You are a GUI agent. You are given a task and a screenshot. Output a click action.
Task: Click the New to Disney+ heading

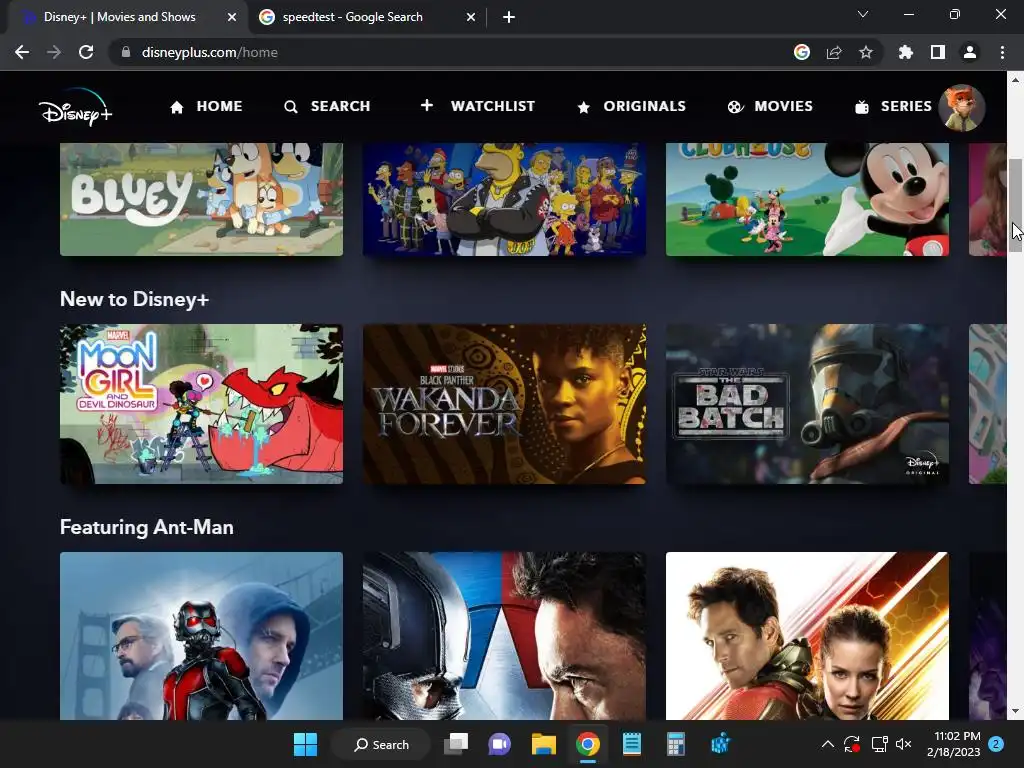click(135, 299)
